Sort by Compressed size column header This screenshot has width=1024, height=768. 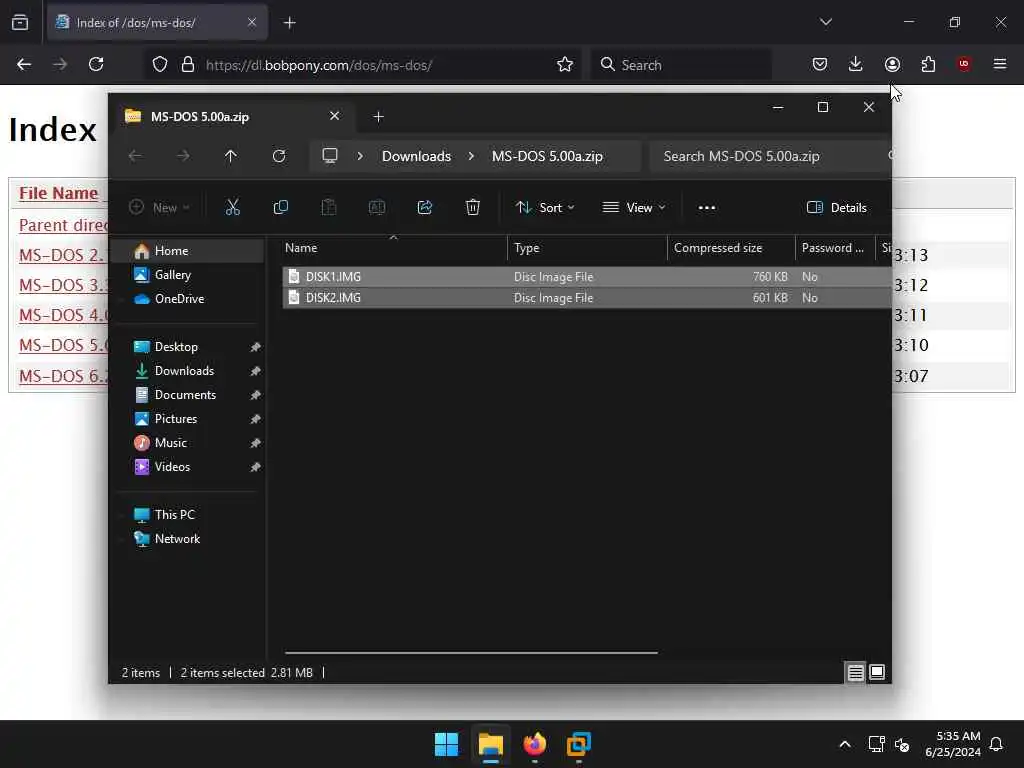click(x=731, y=248)
